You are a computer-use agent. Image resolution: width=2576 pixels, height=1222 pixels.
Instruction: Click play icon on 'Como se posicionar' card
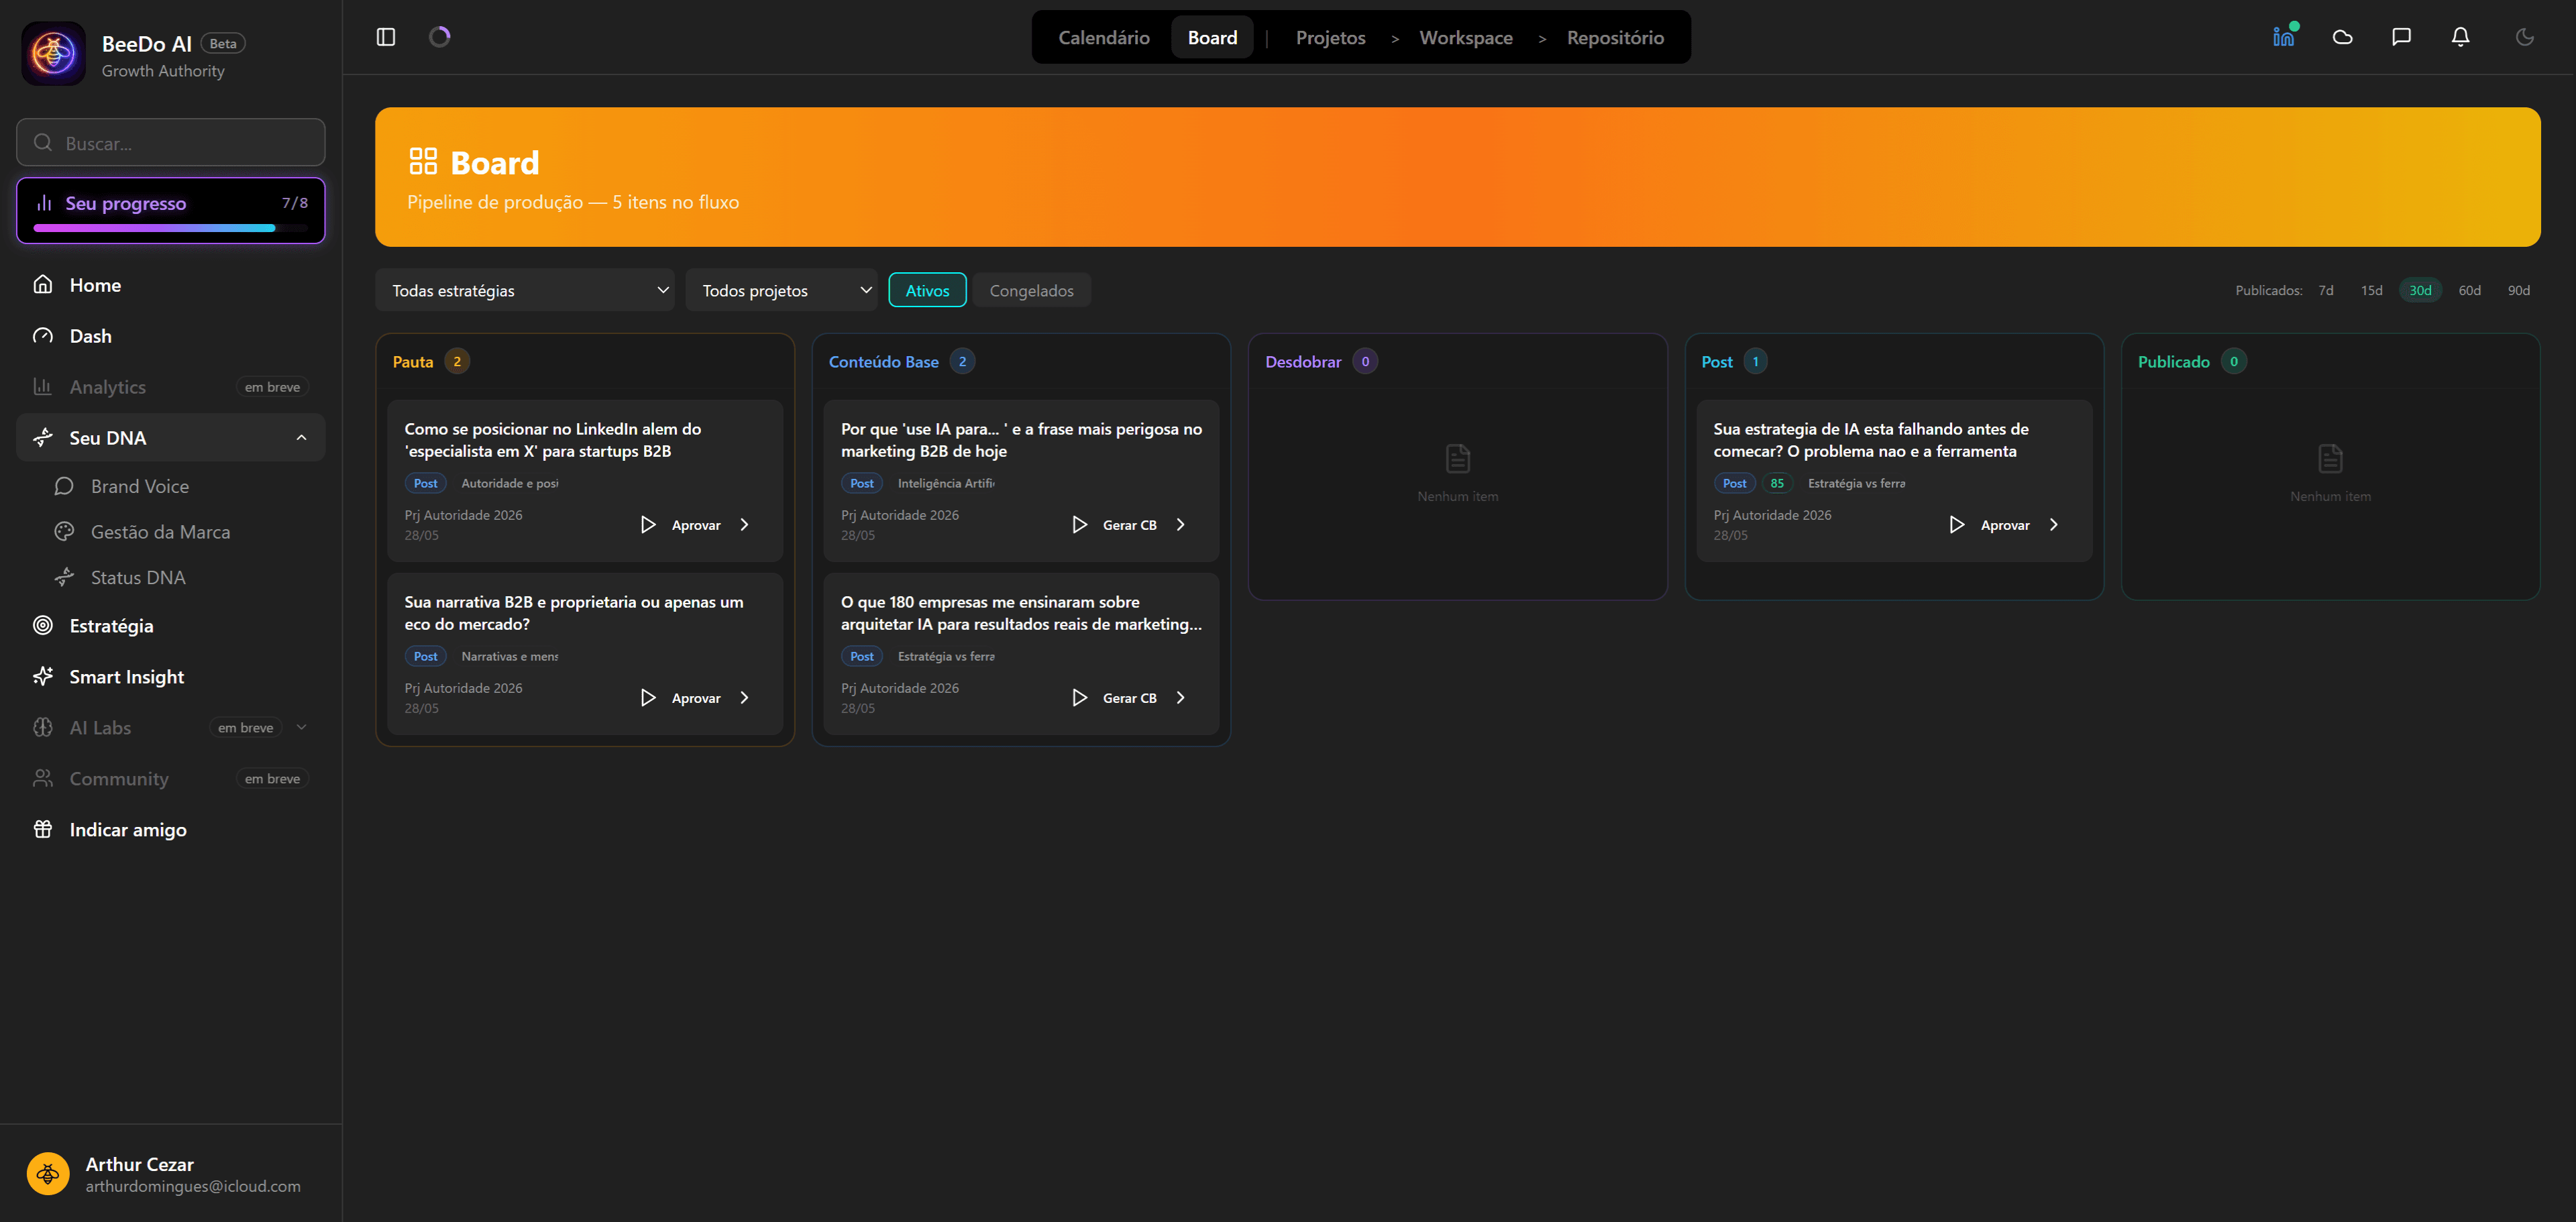(x=648, y=525)
